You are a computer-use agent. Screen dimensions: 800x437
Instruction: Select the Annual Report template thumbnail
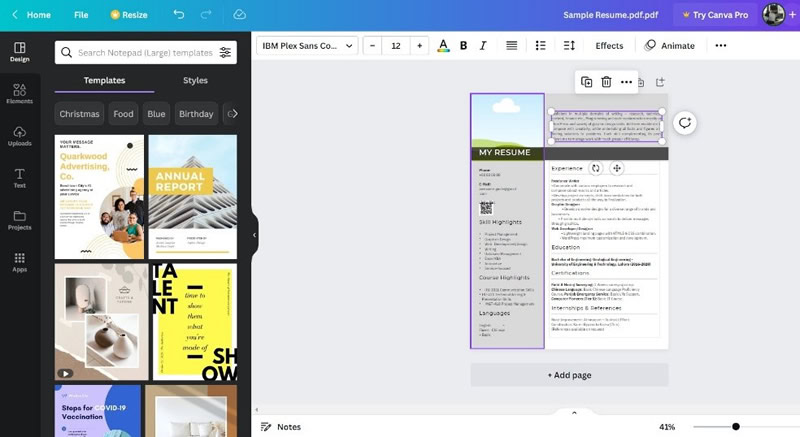tap(192, 197)
